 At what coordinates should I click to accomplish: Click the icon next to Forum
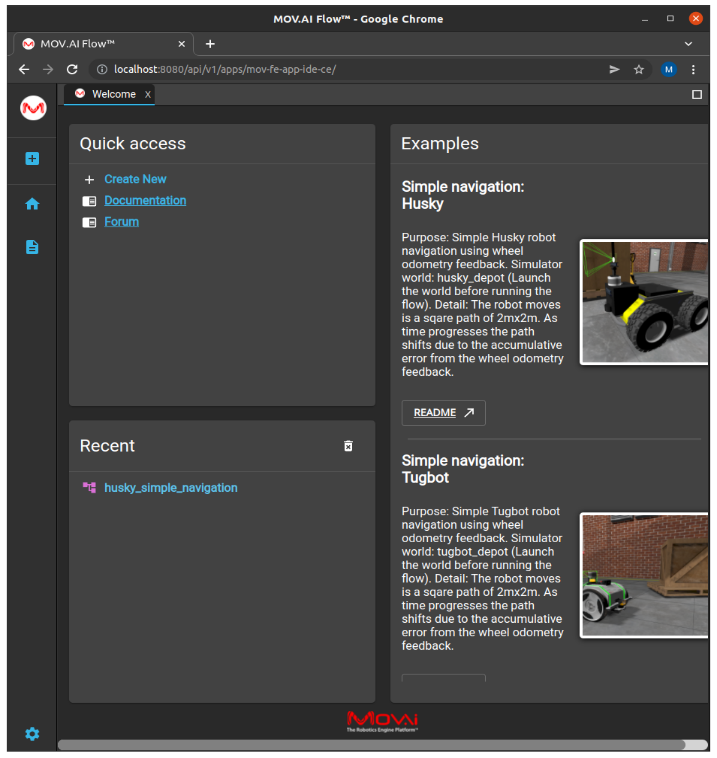(x=89, y=222)
